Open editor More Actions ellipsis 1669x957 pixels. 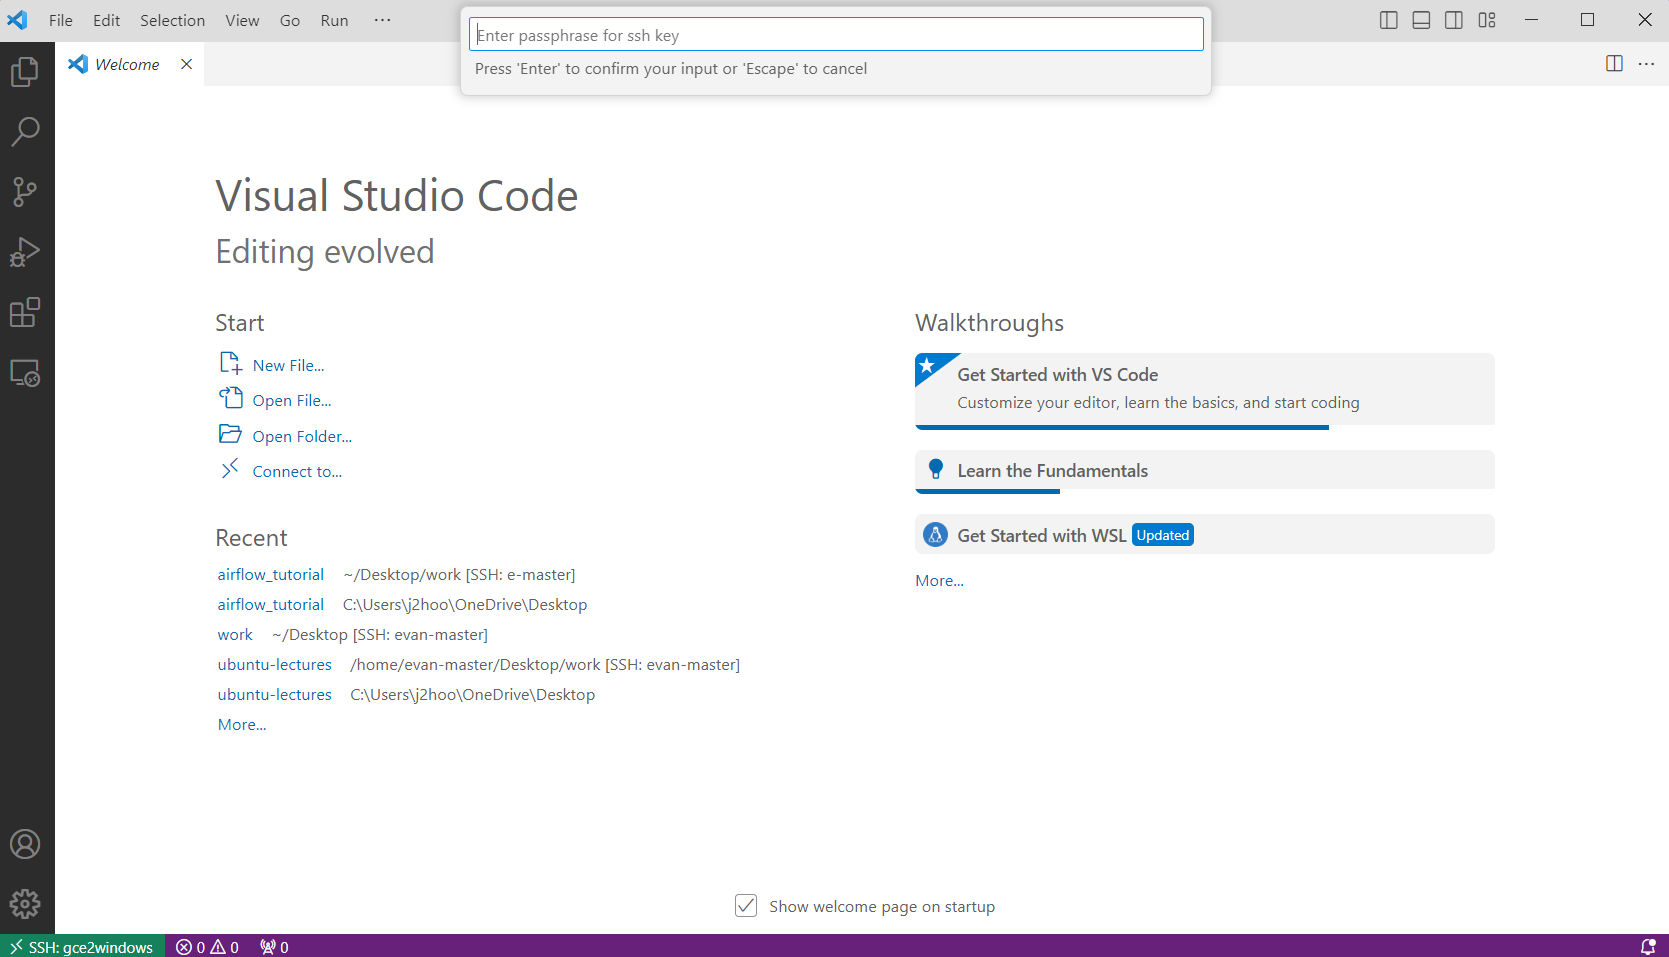(x=1646, y=63)
